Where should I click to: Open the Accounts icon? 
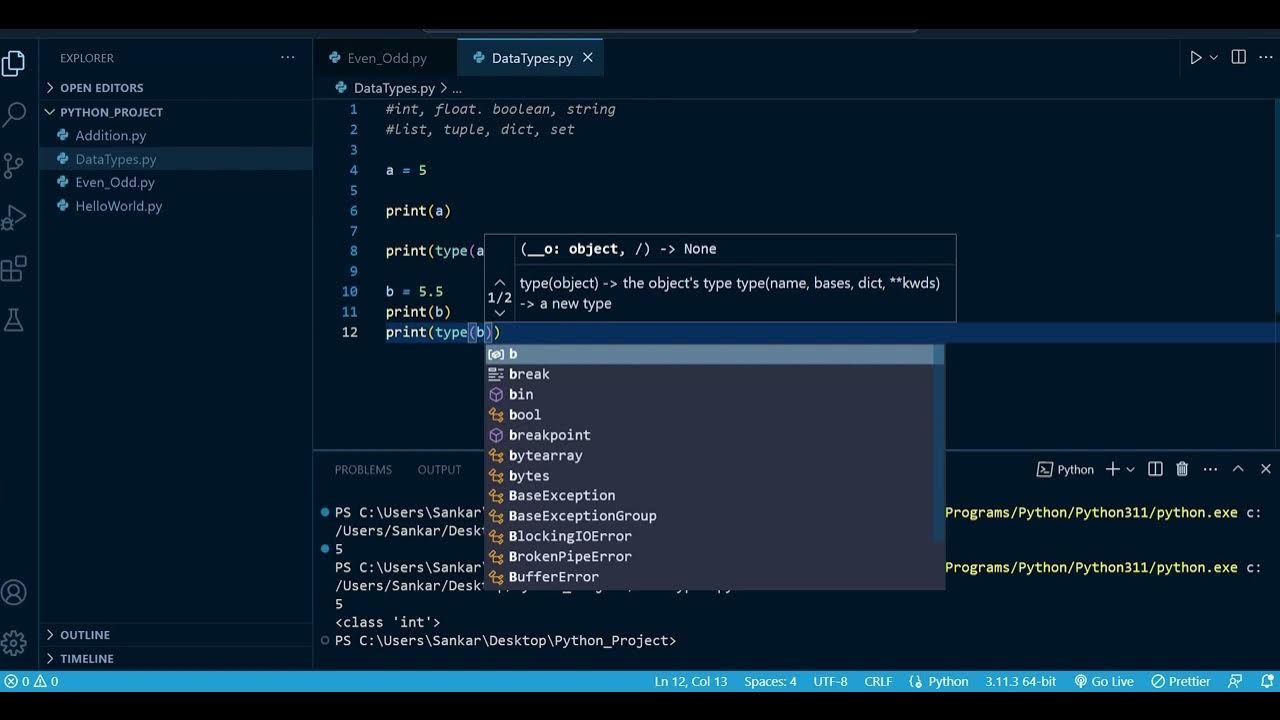pyautogui.click(x=14, y=592)
